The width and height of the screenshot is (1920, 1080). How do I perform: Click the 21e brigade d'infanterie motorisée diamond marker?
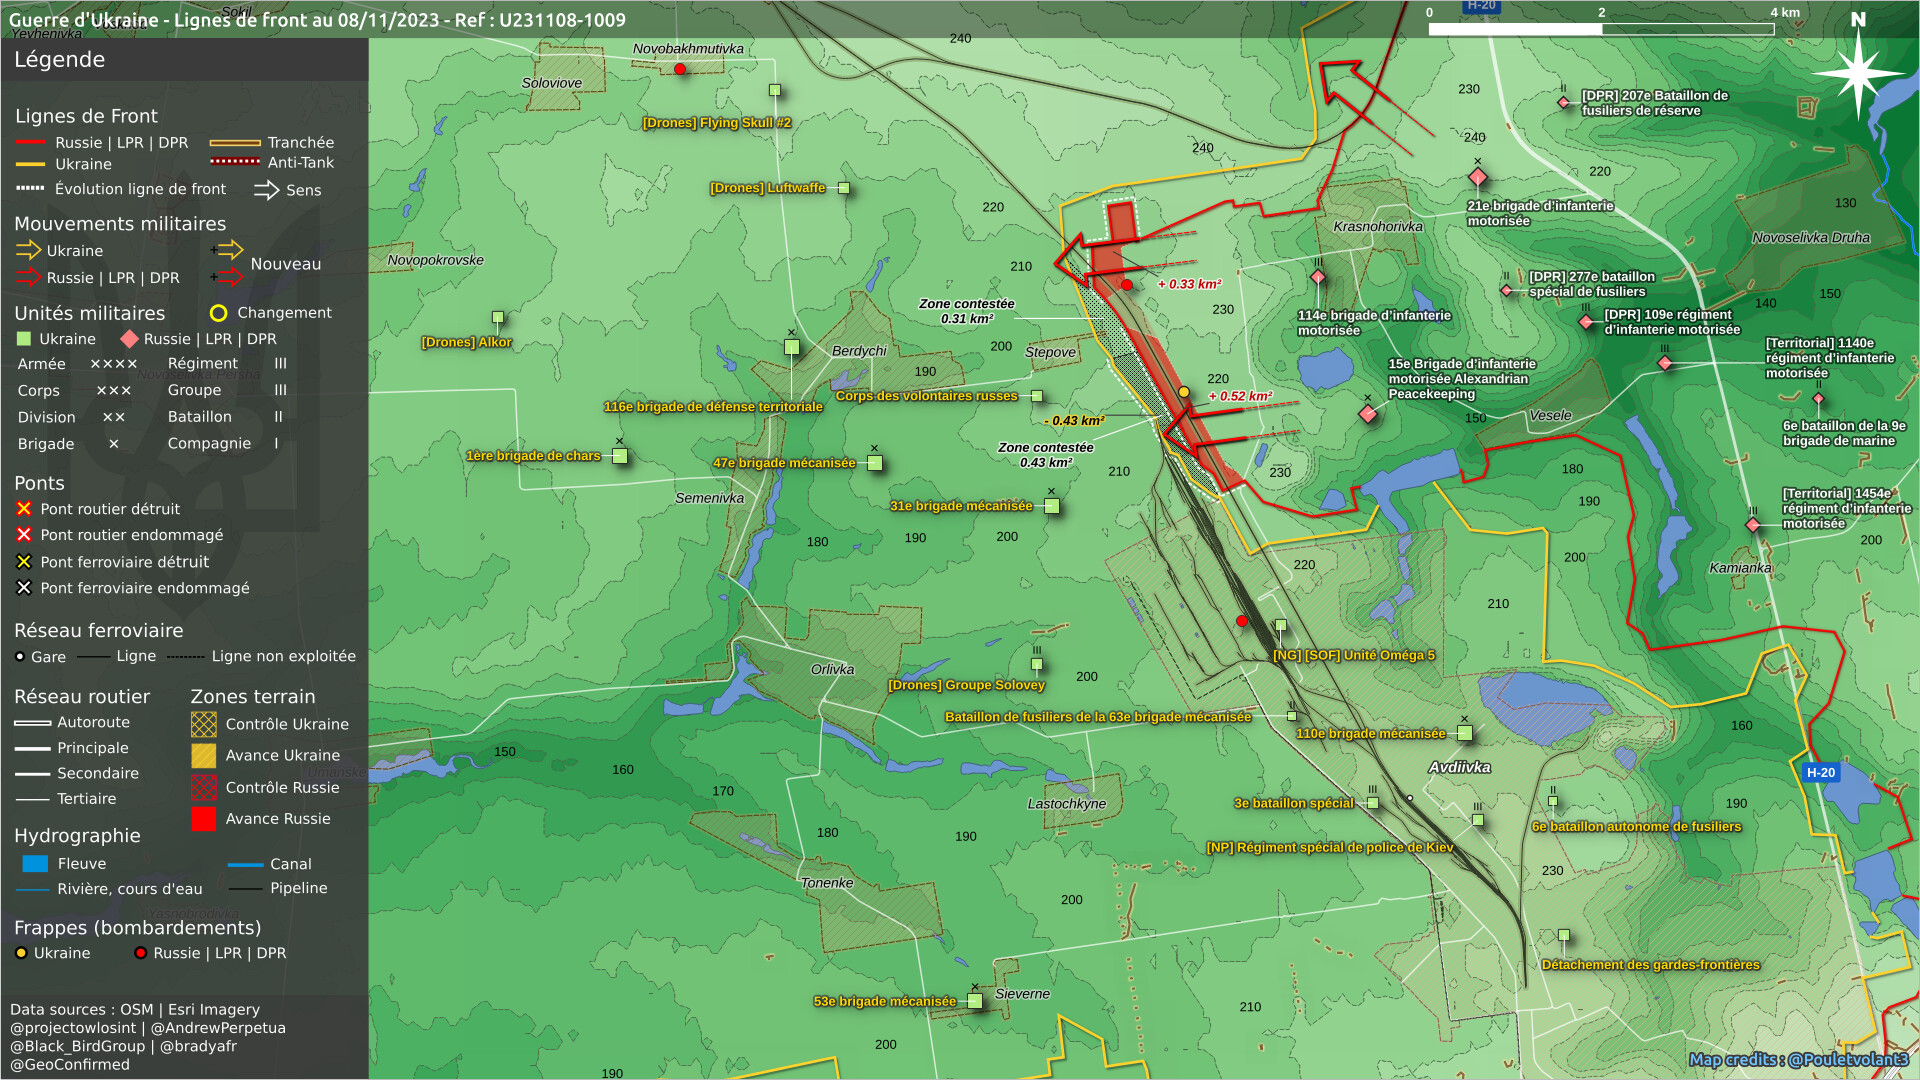[x=1477, y=178]
